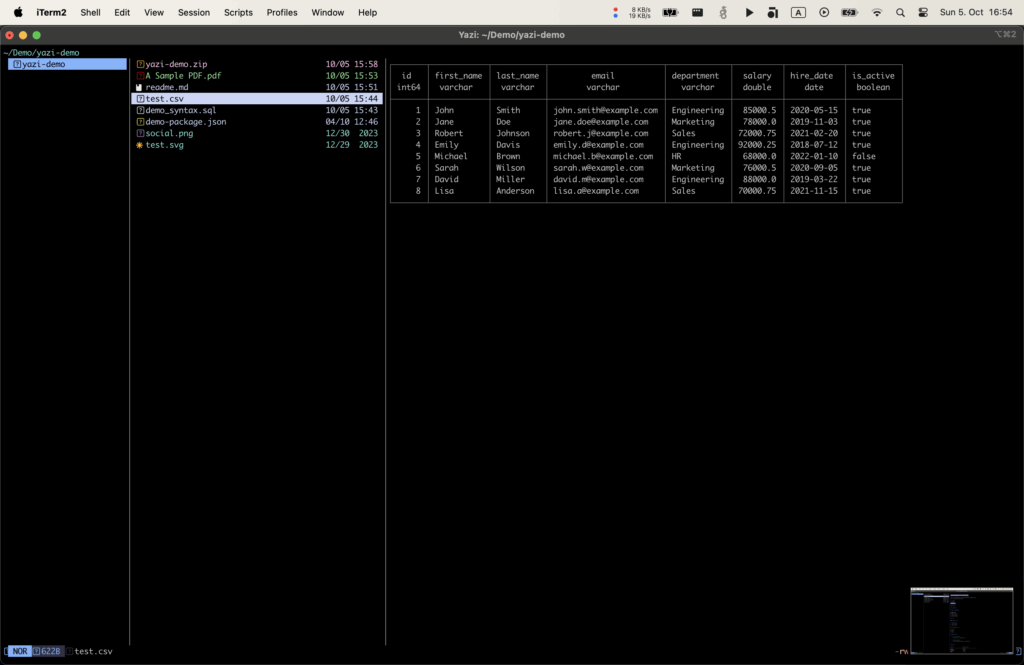
Task: Click the picture-in-picture video thumbnail at bottom right
Action: tap(961, 619)
